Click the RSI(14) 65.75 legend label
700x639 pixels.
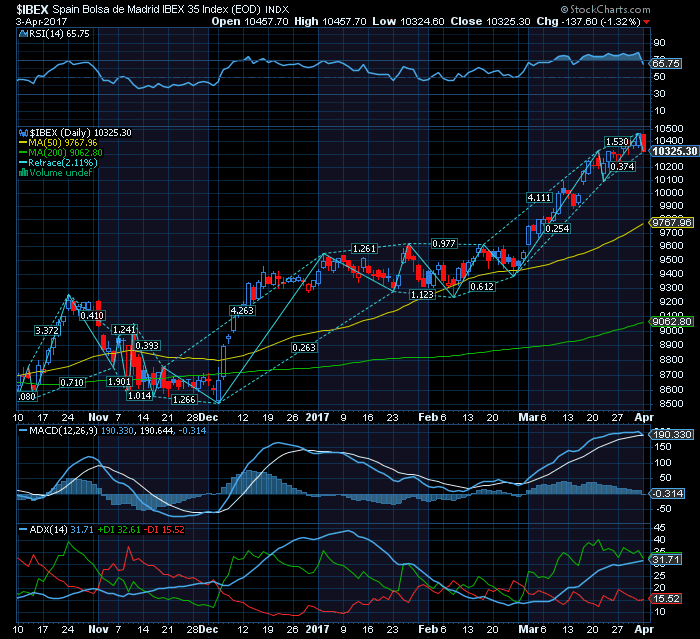pyautogui.click(x=60, y=34)
